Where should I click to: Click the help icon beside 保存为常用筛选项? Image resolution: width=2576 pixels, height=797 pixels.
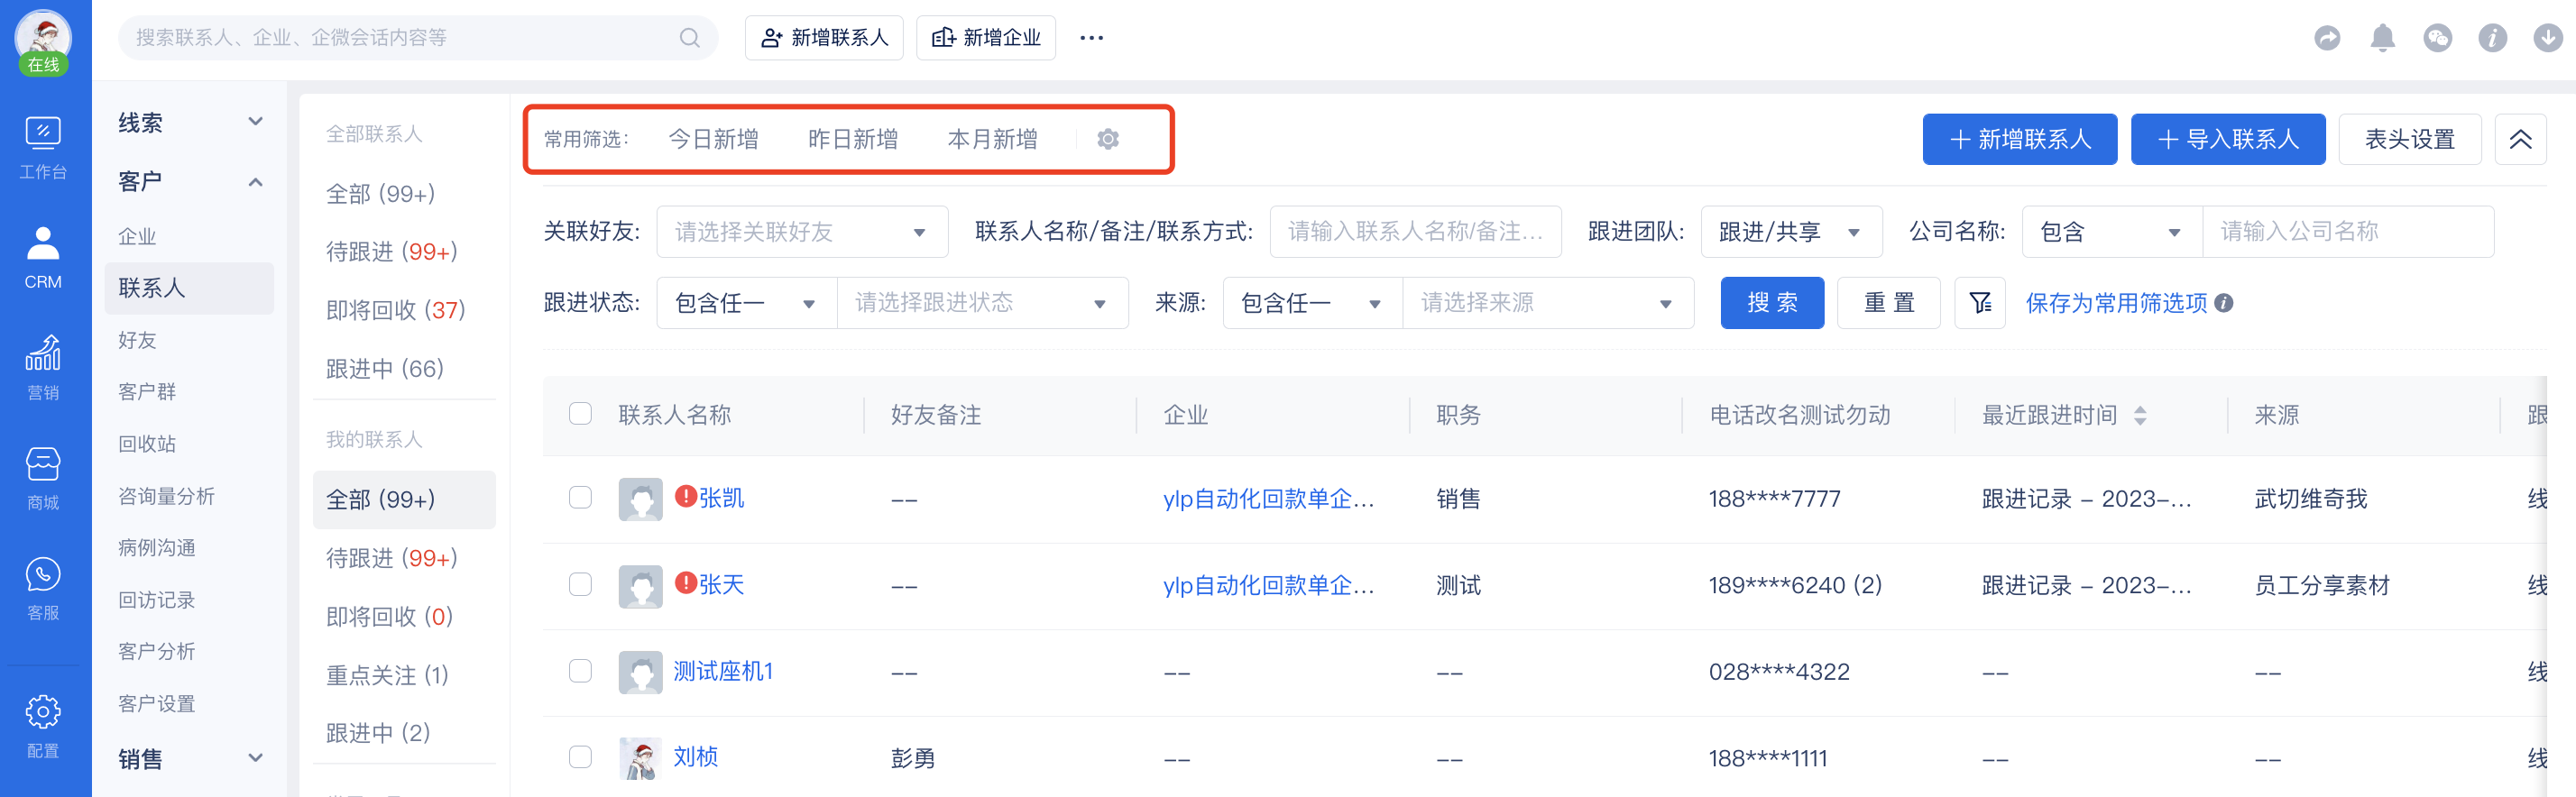pyautogui.click(x=2224, y=302)
